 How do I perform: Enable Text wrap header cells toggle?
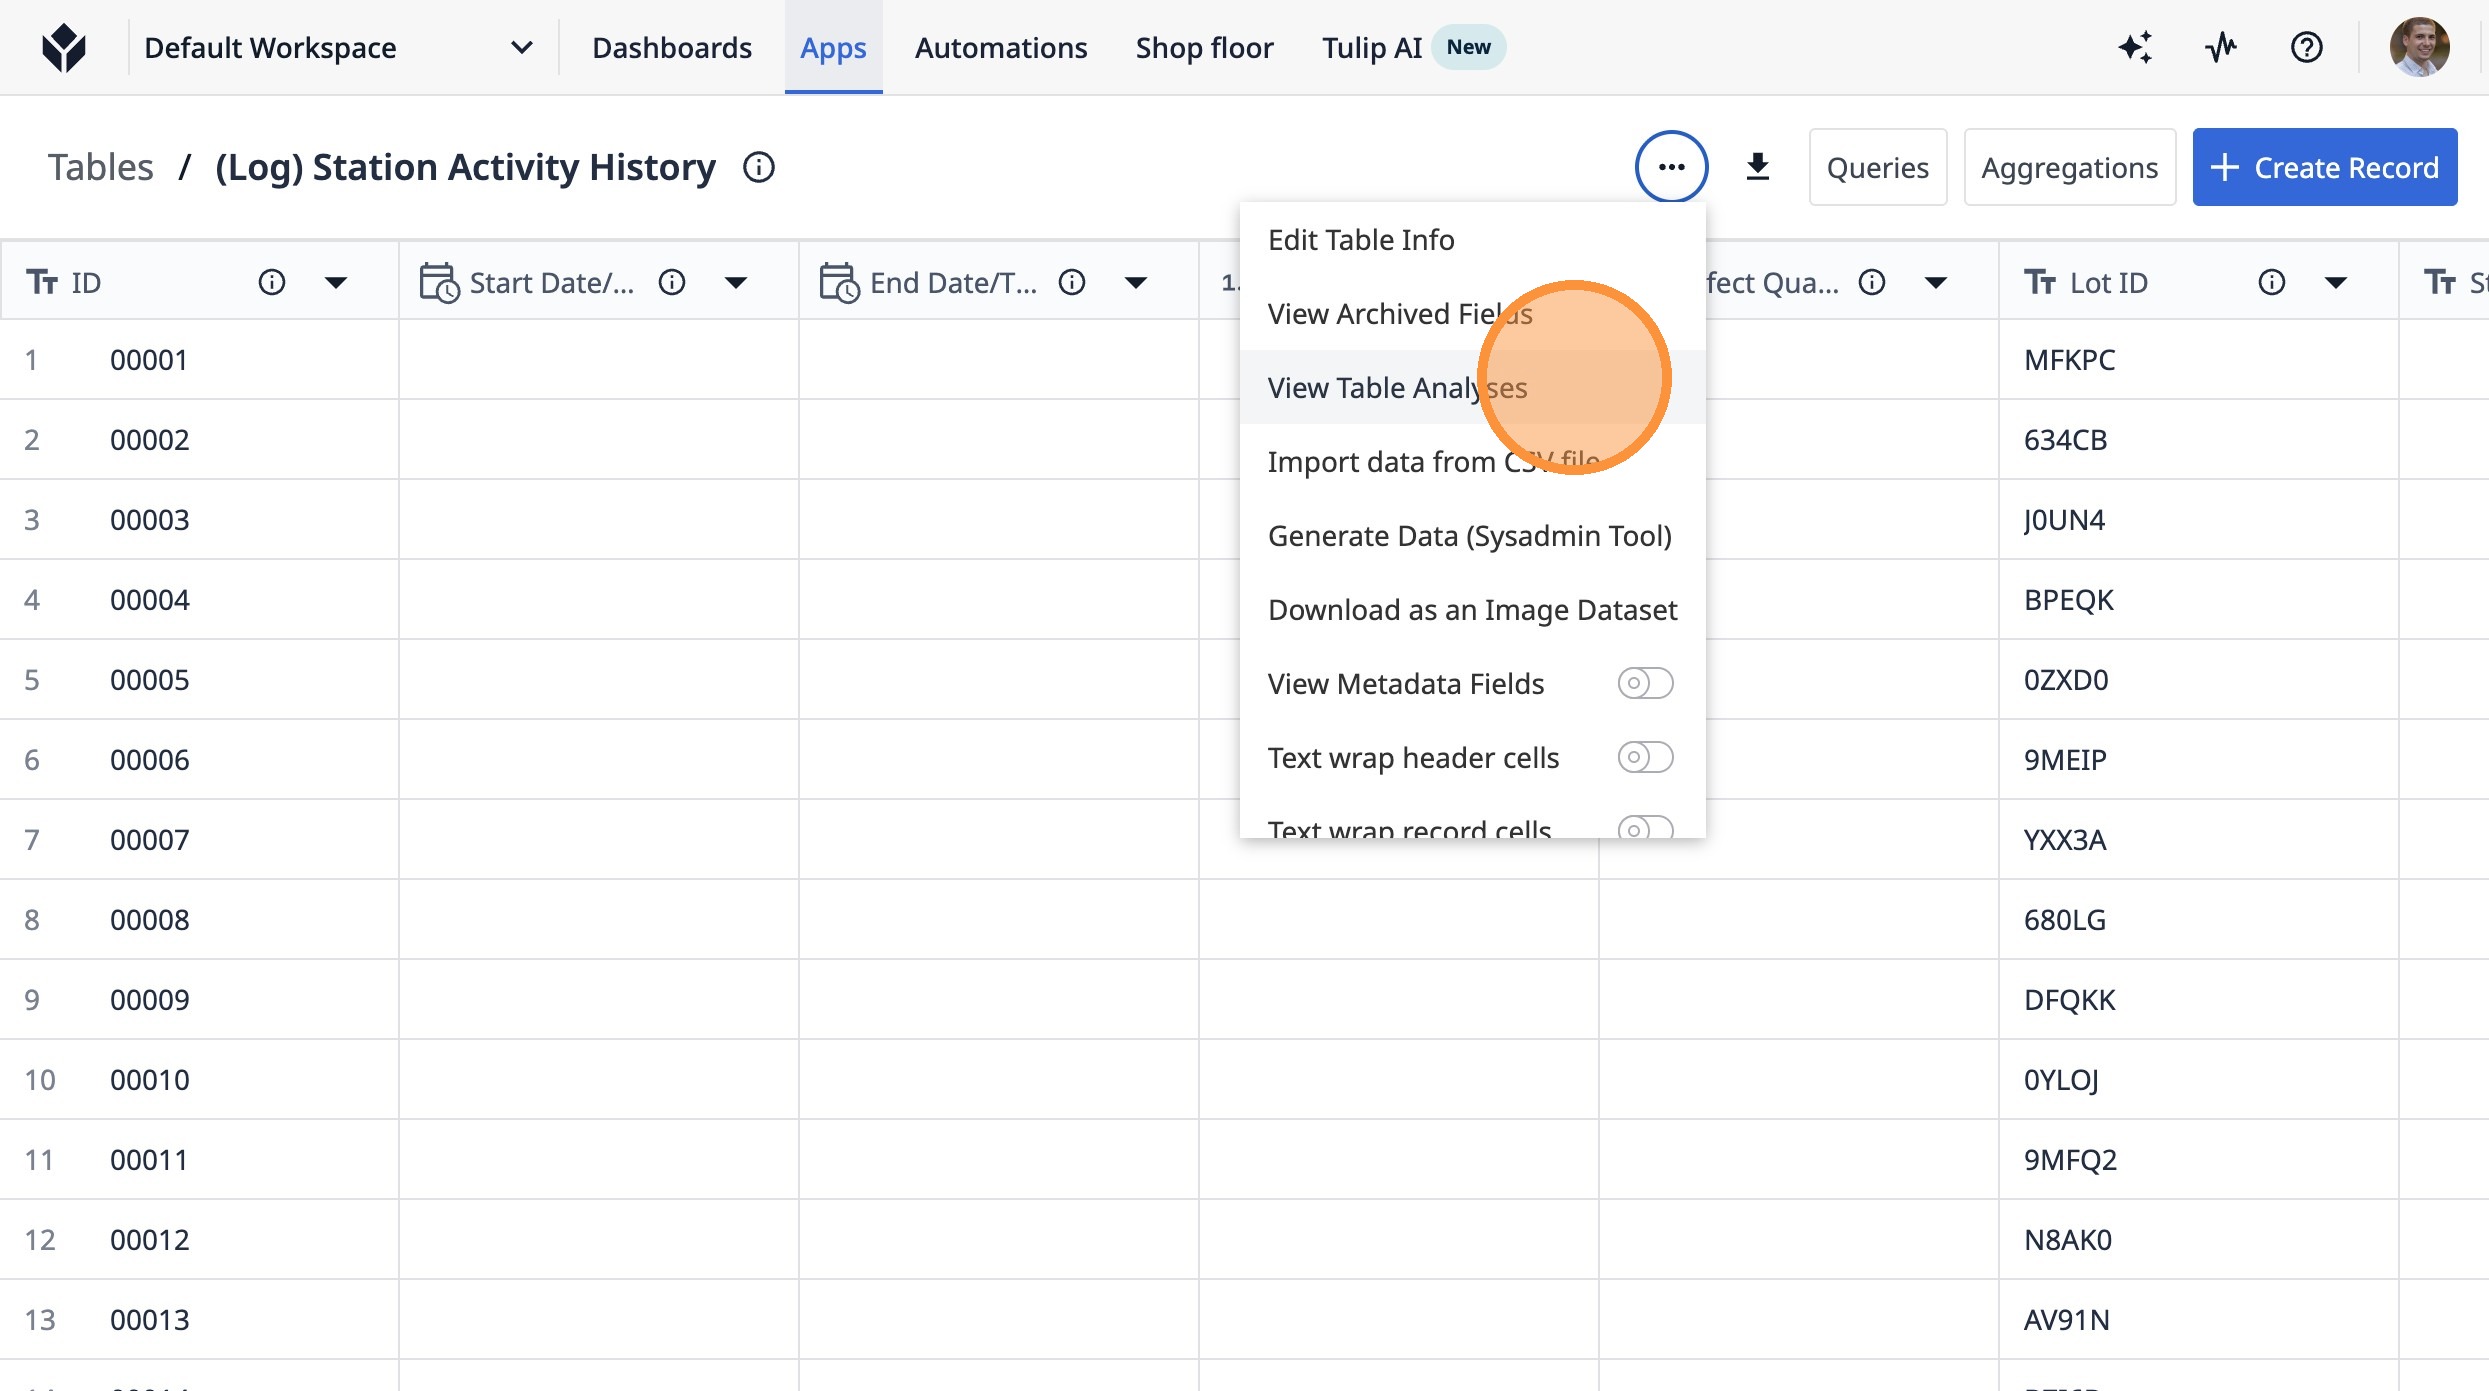point(1645,757)
